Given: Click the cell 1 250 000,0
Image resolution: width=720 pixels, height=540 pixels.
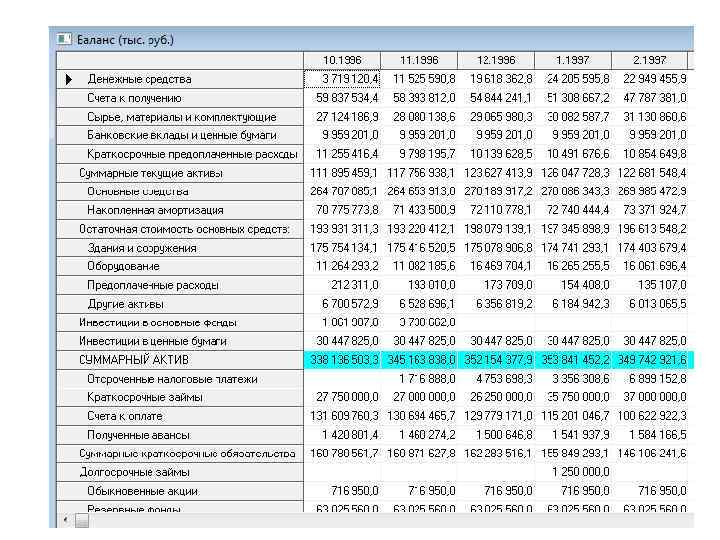Looking at the screenshot, I should [573, 472].
